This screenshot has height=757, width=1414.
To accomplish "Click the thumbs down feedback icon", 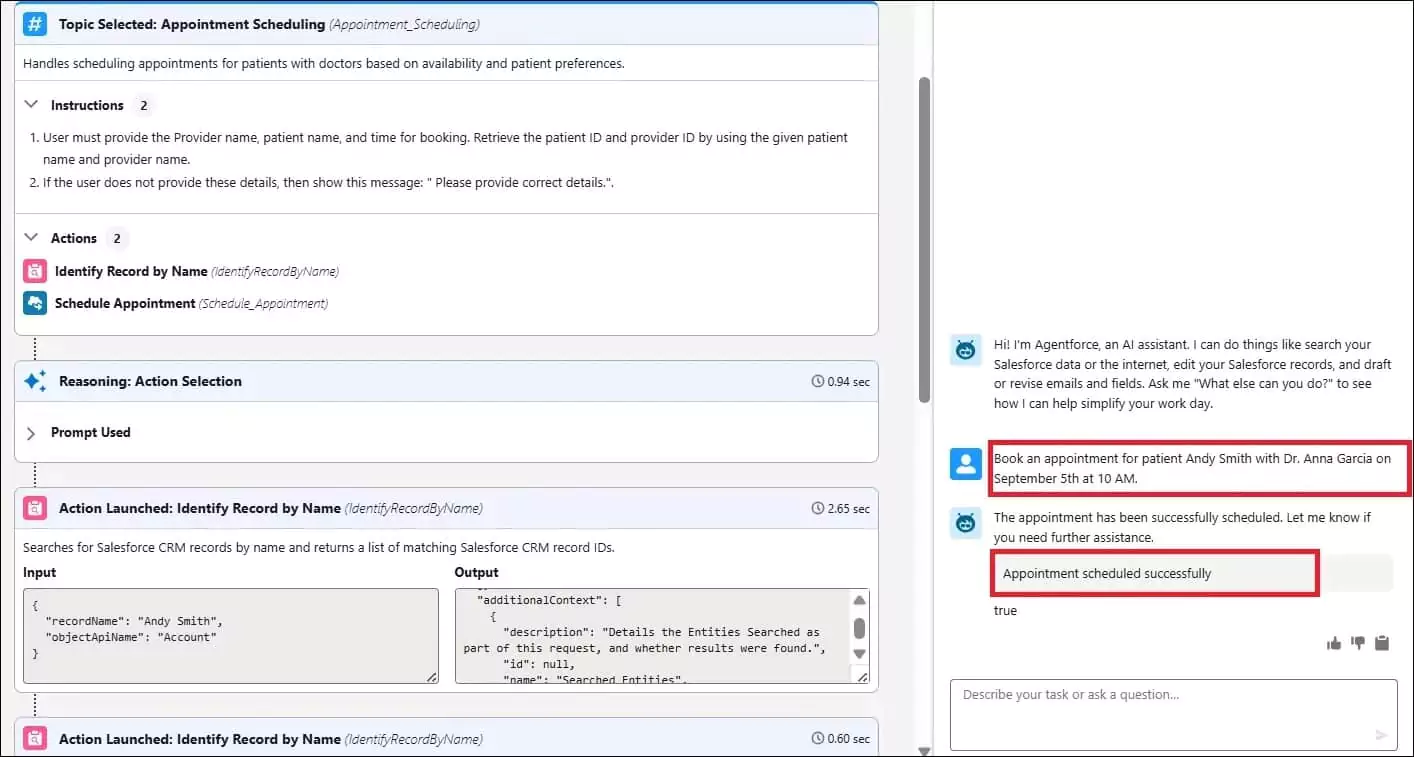I will click(x=1358, y=643).
